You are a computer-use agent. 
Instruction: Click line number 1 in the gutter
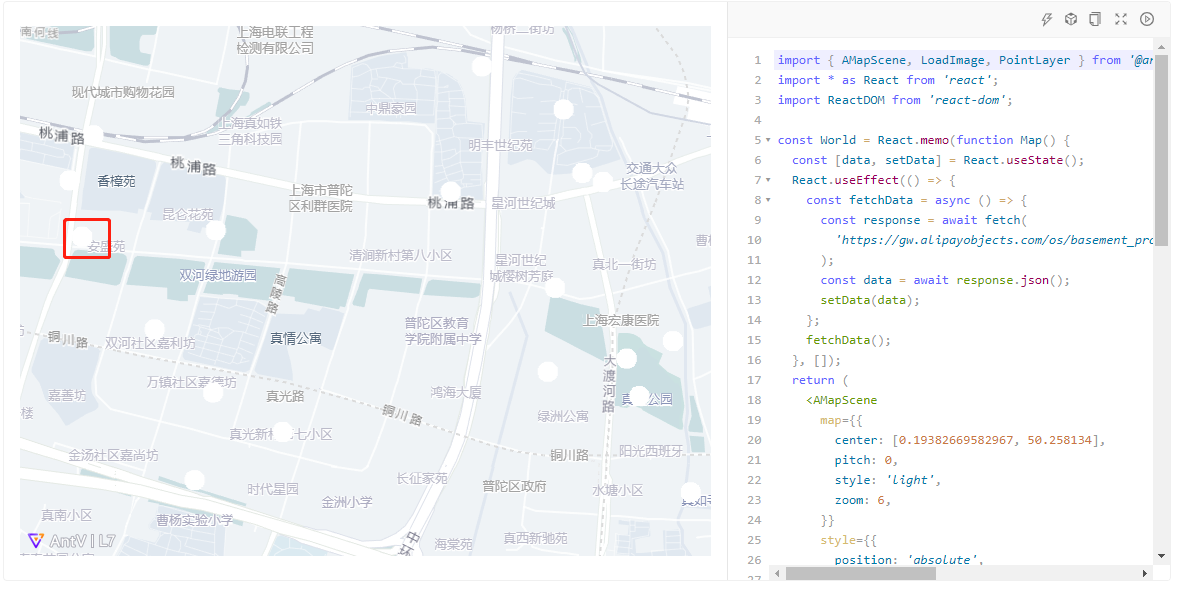point(757,61)
